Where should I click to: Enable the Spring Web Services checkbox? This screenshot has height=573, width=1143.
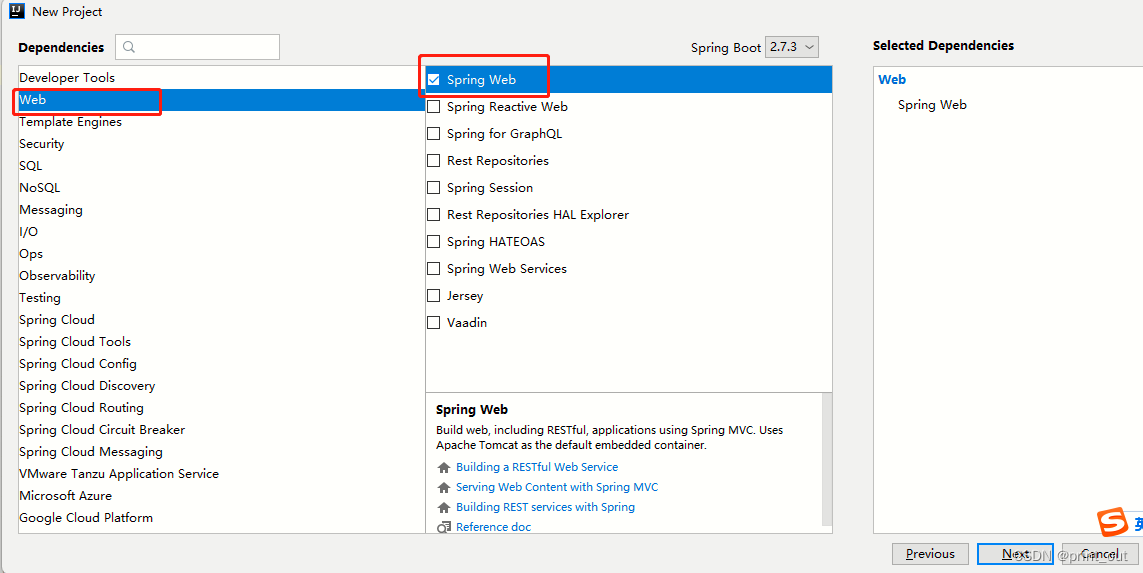434,268
